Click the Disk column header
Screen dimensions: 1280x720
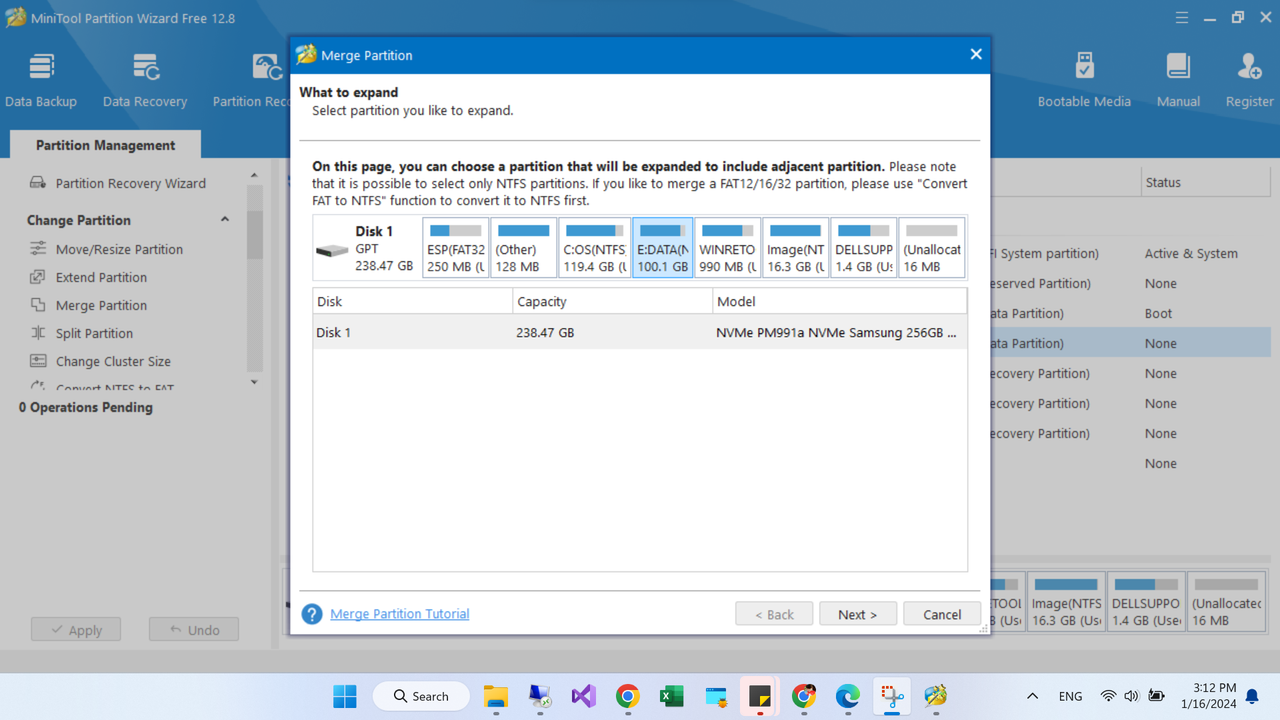click(x=412, y=301)
